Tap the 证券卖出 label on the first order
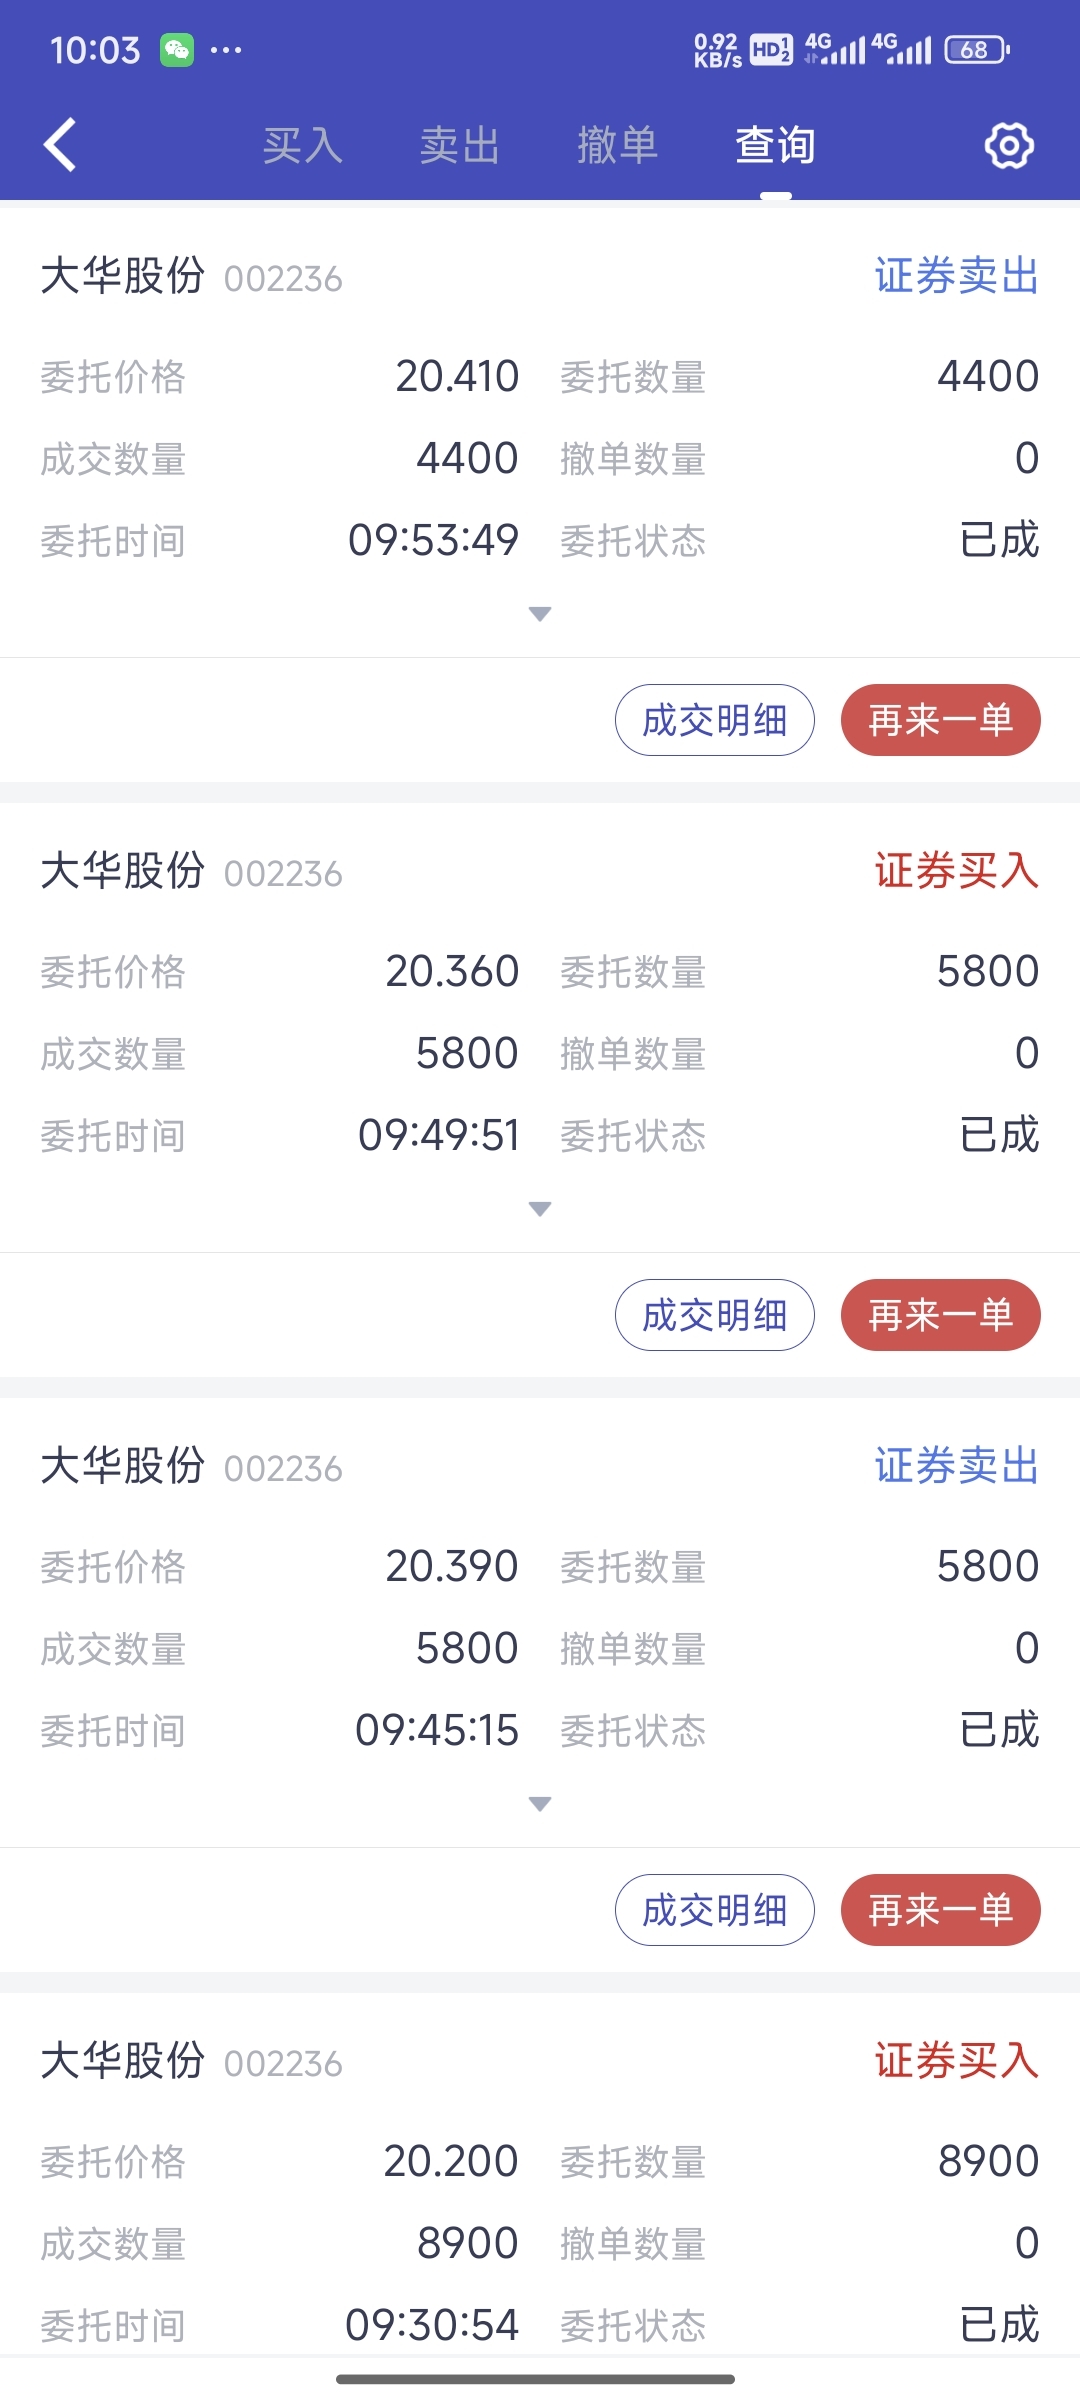Screen dimensions: 1080x2400 click(x=956, y=276)
